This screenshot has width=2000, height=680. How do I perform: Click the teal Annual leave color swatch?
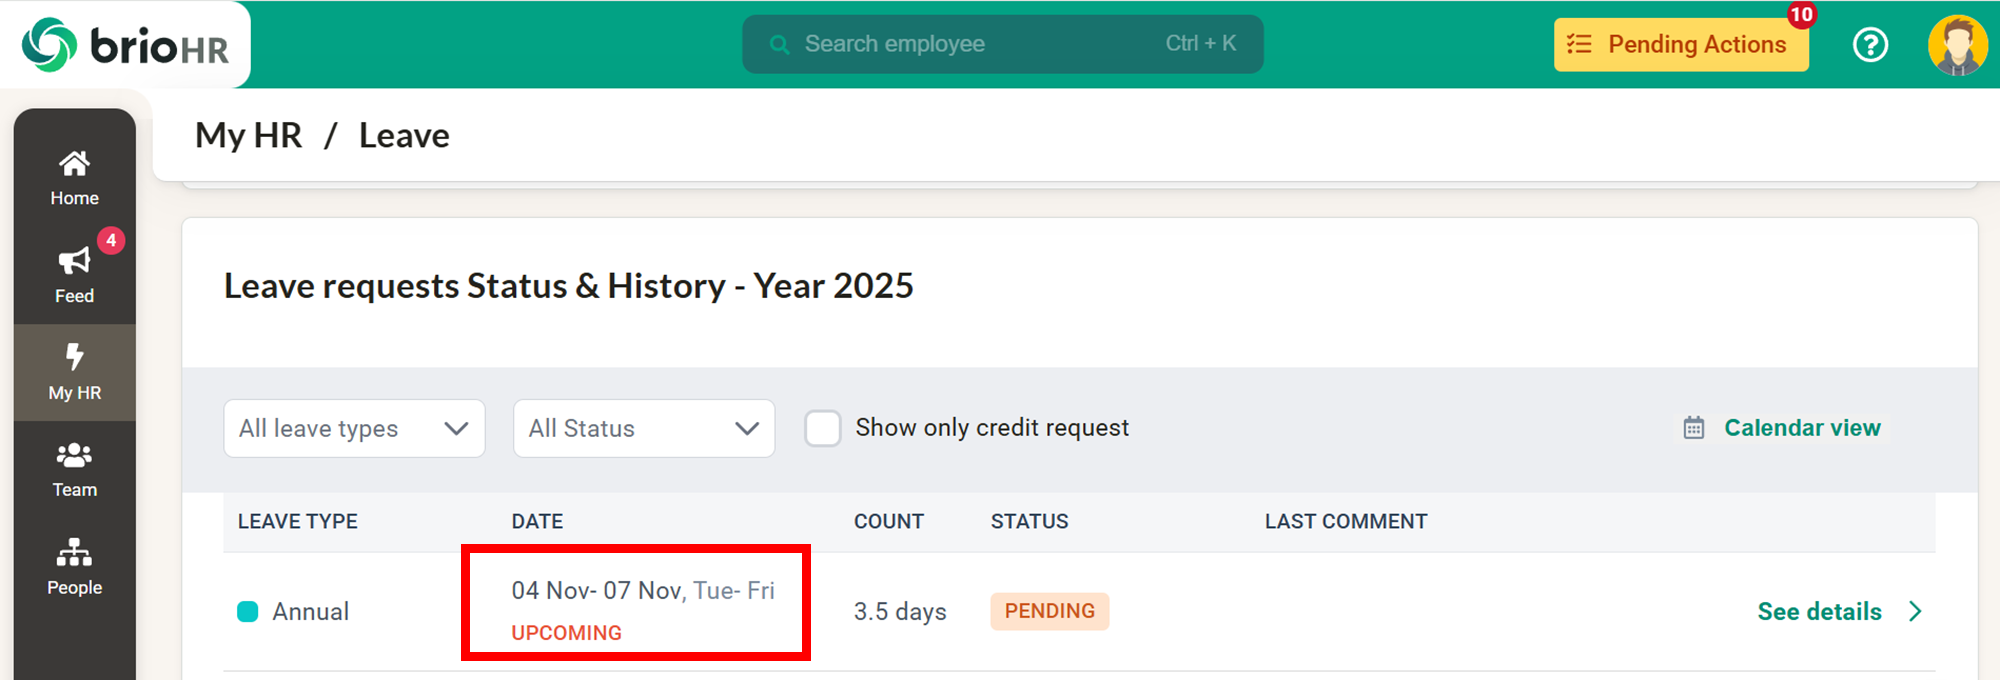(247, 612)
